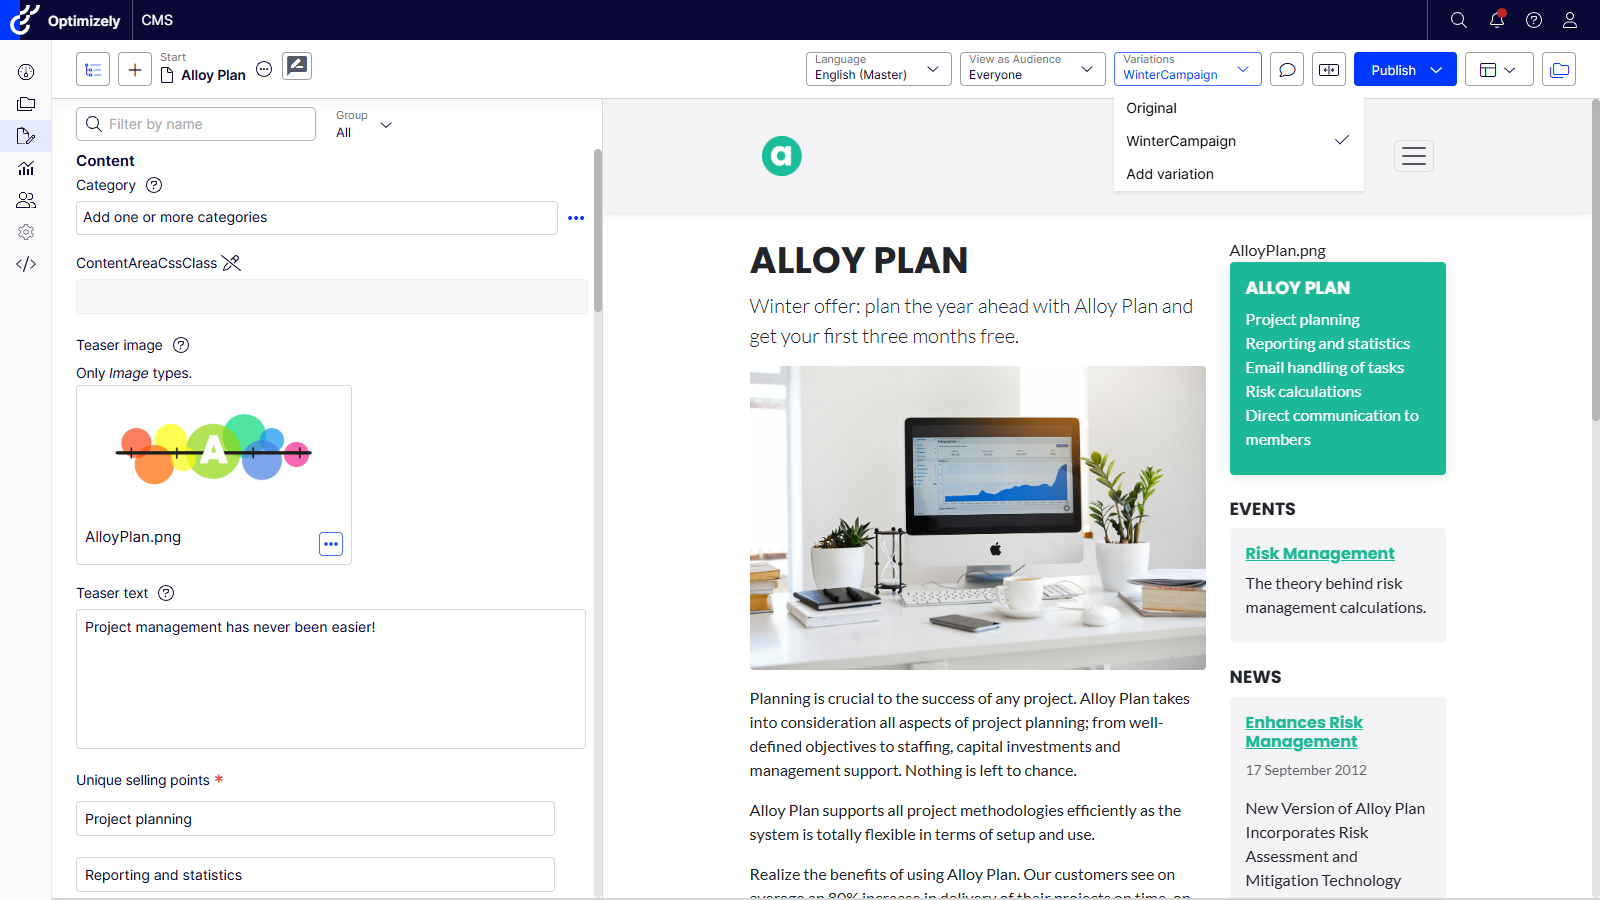1600x900 pixels.
Task: Click the ContentAreaCssClass crossed-tools icon
Action: 231,263
